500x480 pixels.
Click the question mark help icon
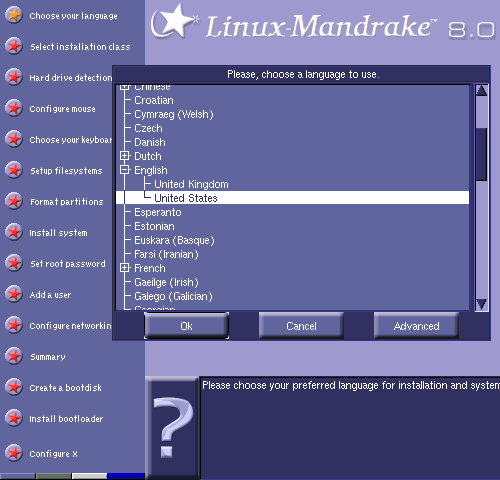(173, 428)
